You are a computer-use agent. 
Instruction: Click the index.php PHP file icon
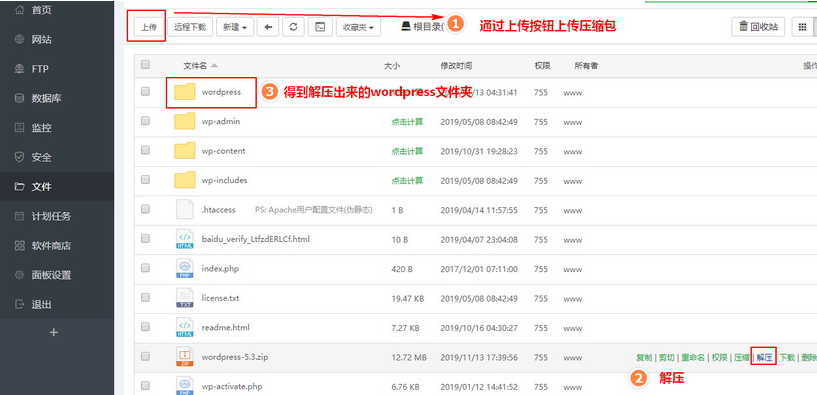(184, 268)
